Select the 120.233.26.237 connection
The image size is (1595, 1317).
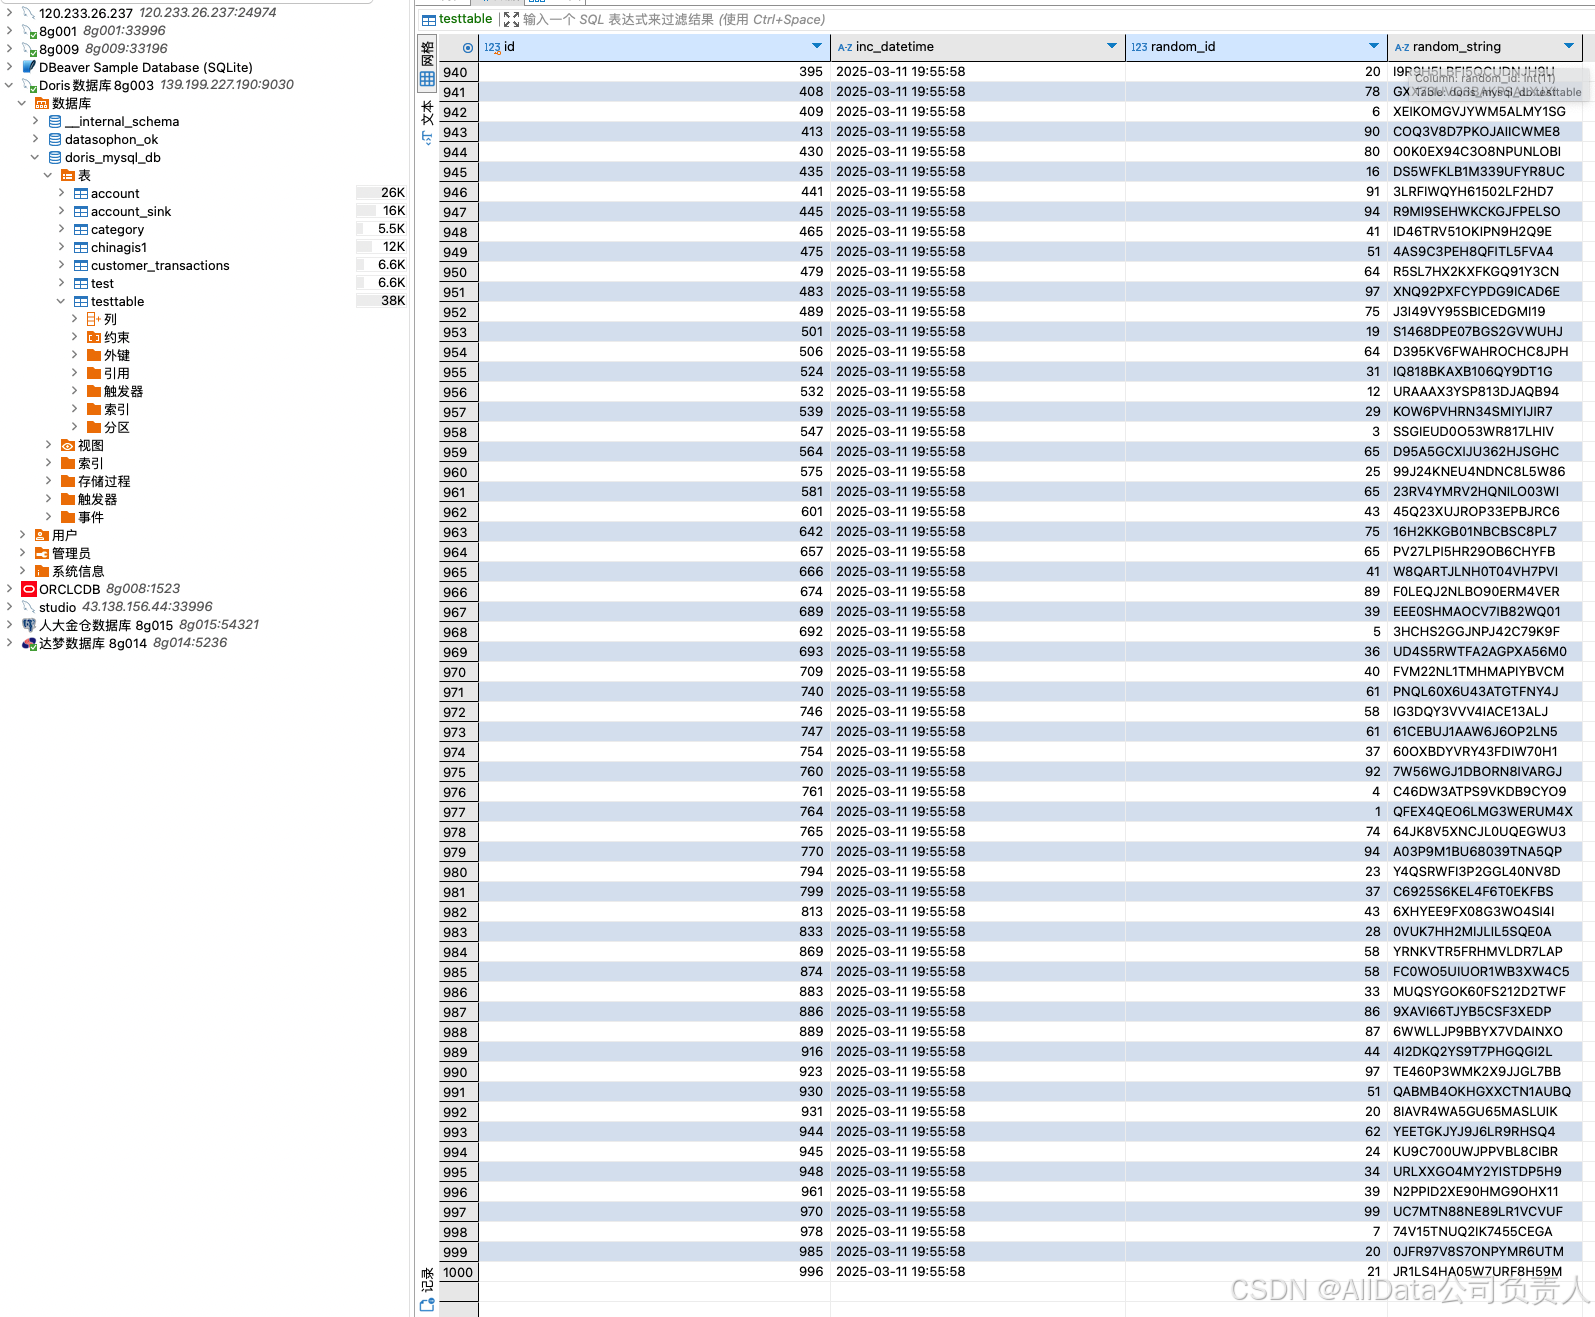point(86,14)
